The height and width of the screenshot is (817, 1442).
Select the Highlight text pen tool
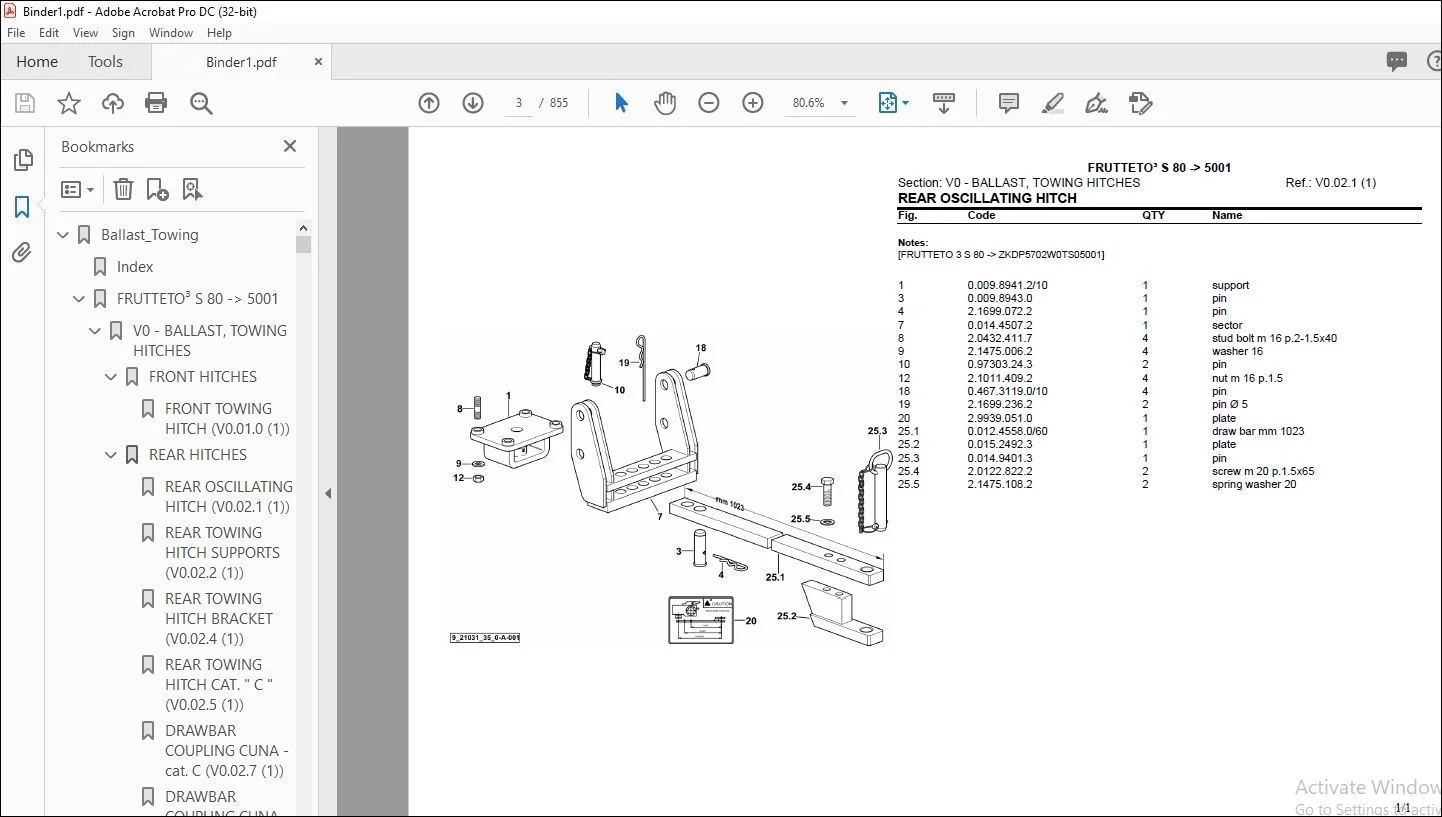(1053, 103)
